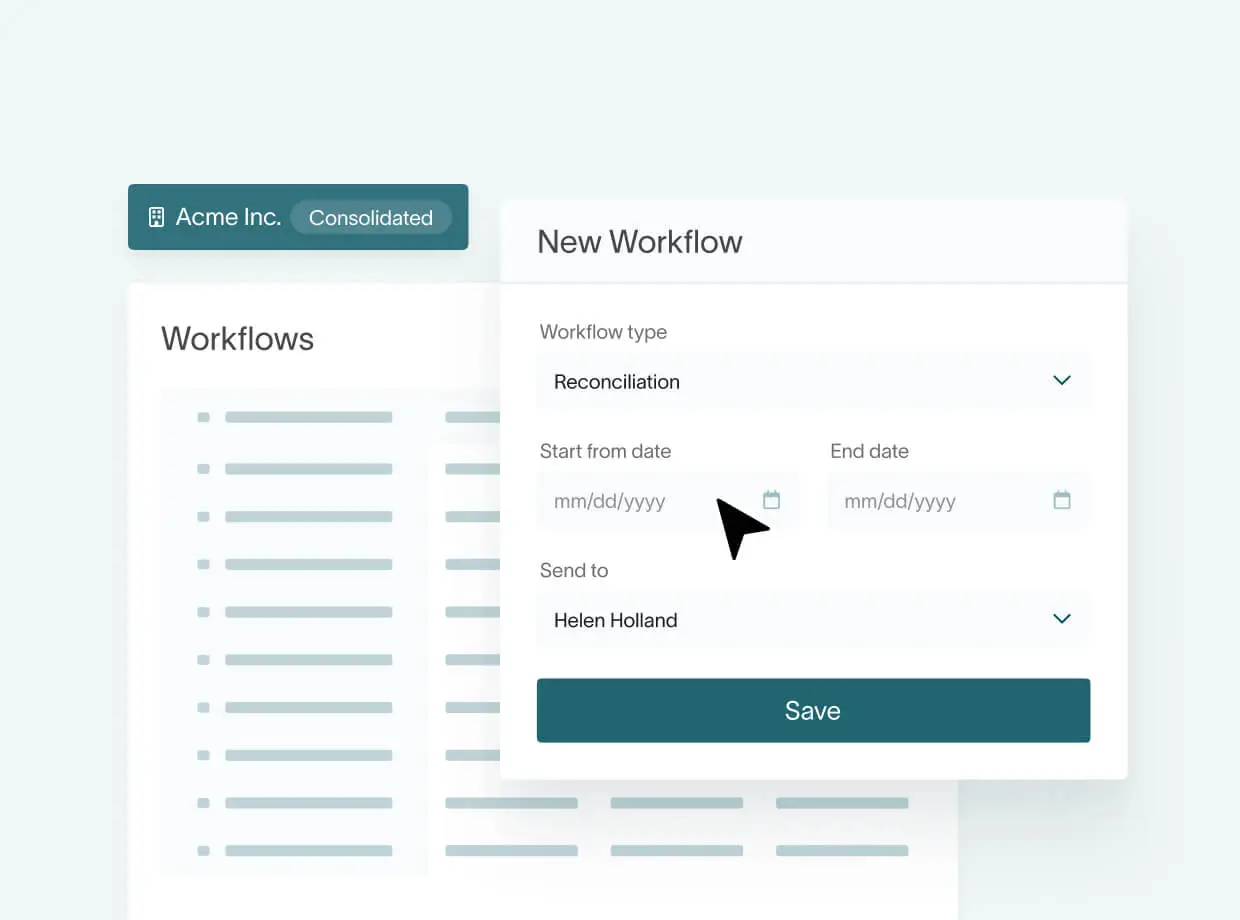Toggle the Consolidated badge on Acme Inc.
The image size is (1240, 920).
[371, 217]
